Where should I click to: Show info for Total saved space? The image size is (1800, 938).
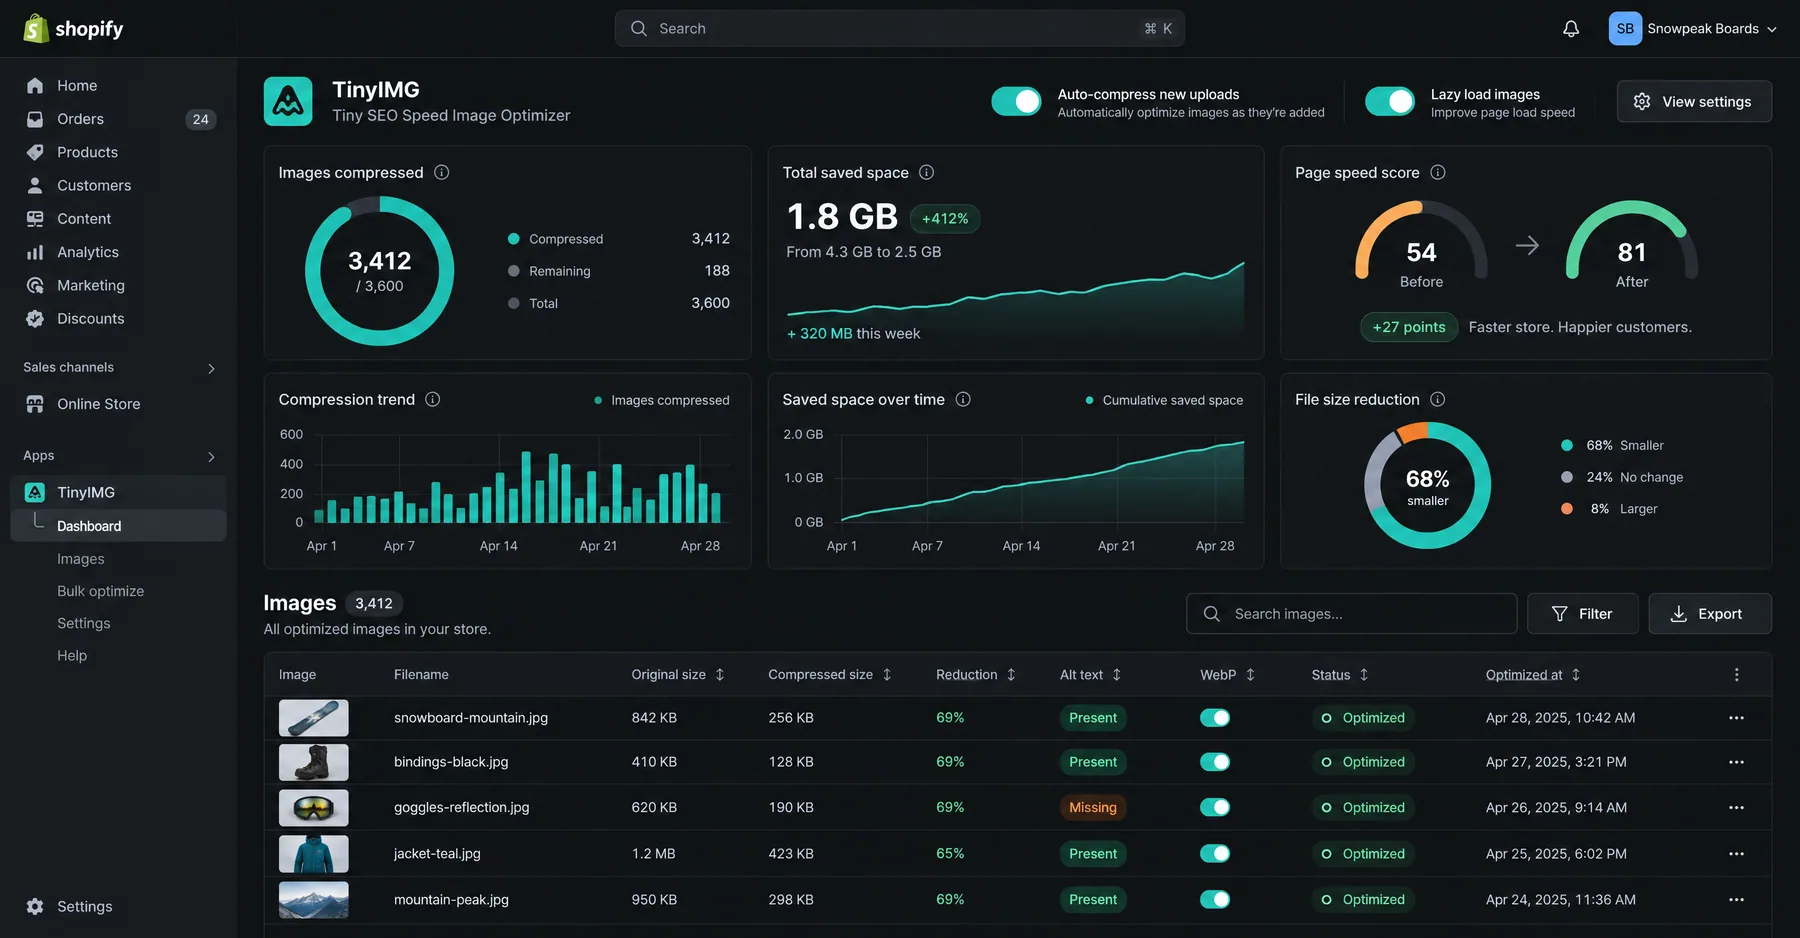click(926, 172)
